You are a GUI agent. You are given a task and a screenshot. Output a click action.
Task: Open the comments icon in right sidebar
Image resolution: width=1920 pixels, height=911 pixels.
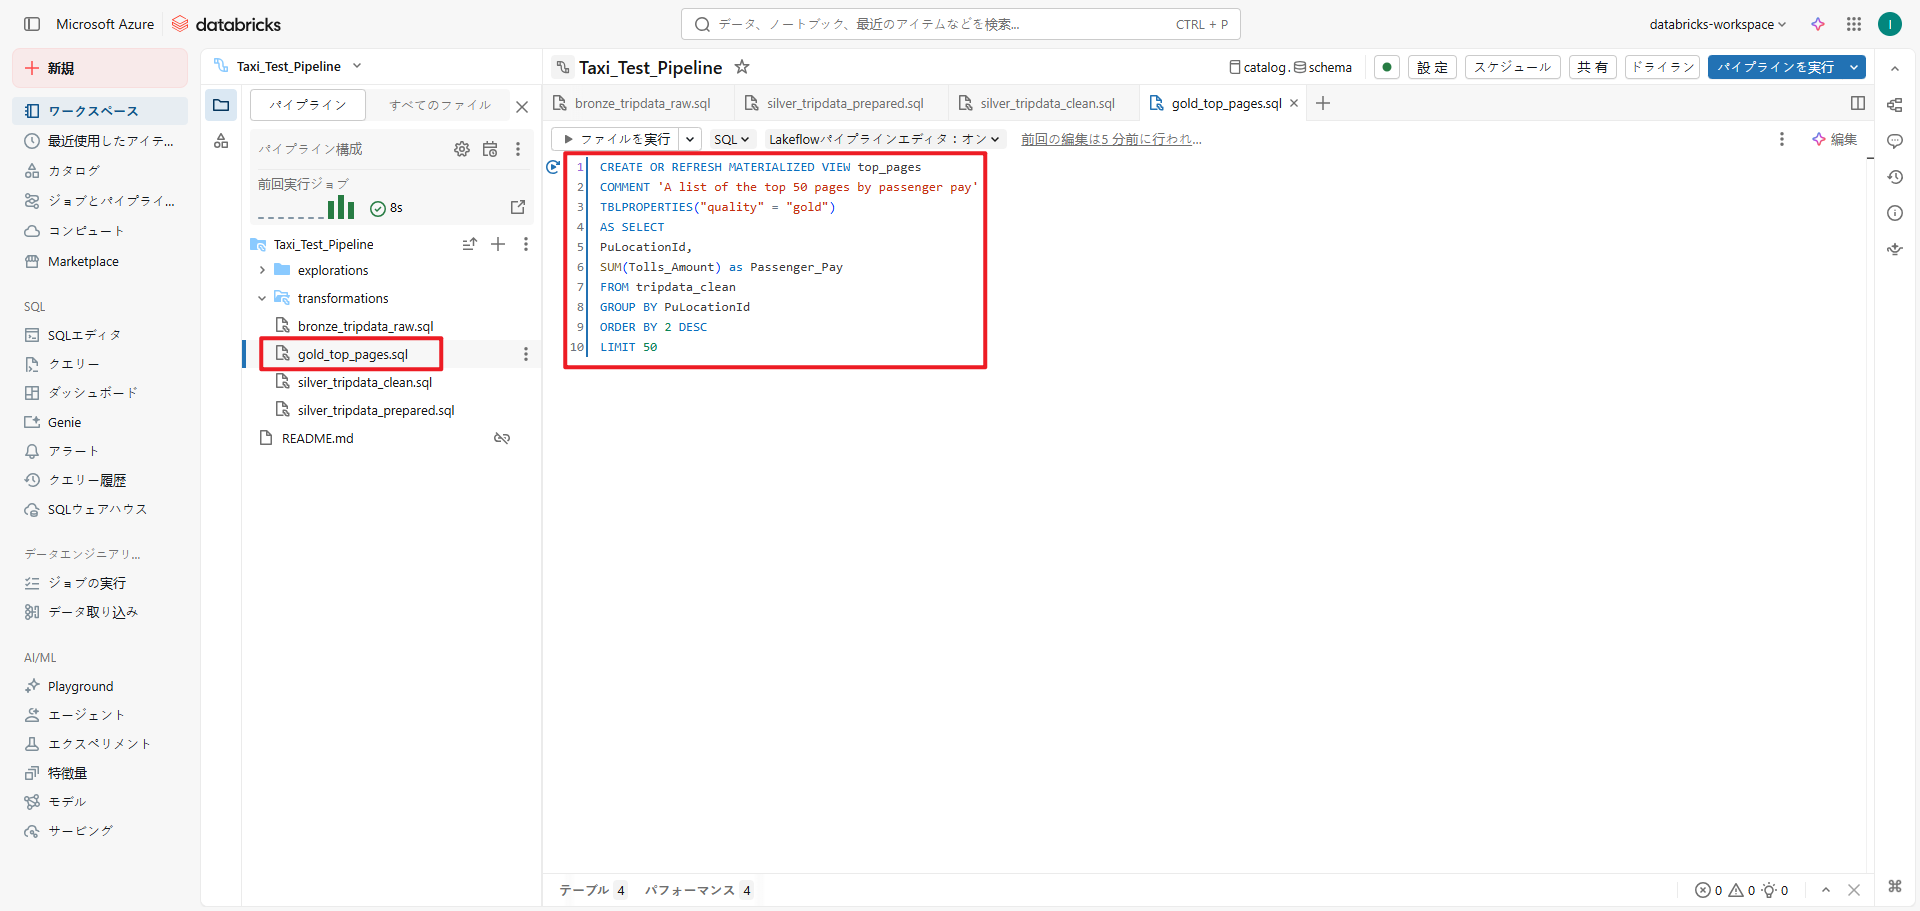pyautogui.click(x=1894, y=141)
